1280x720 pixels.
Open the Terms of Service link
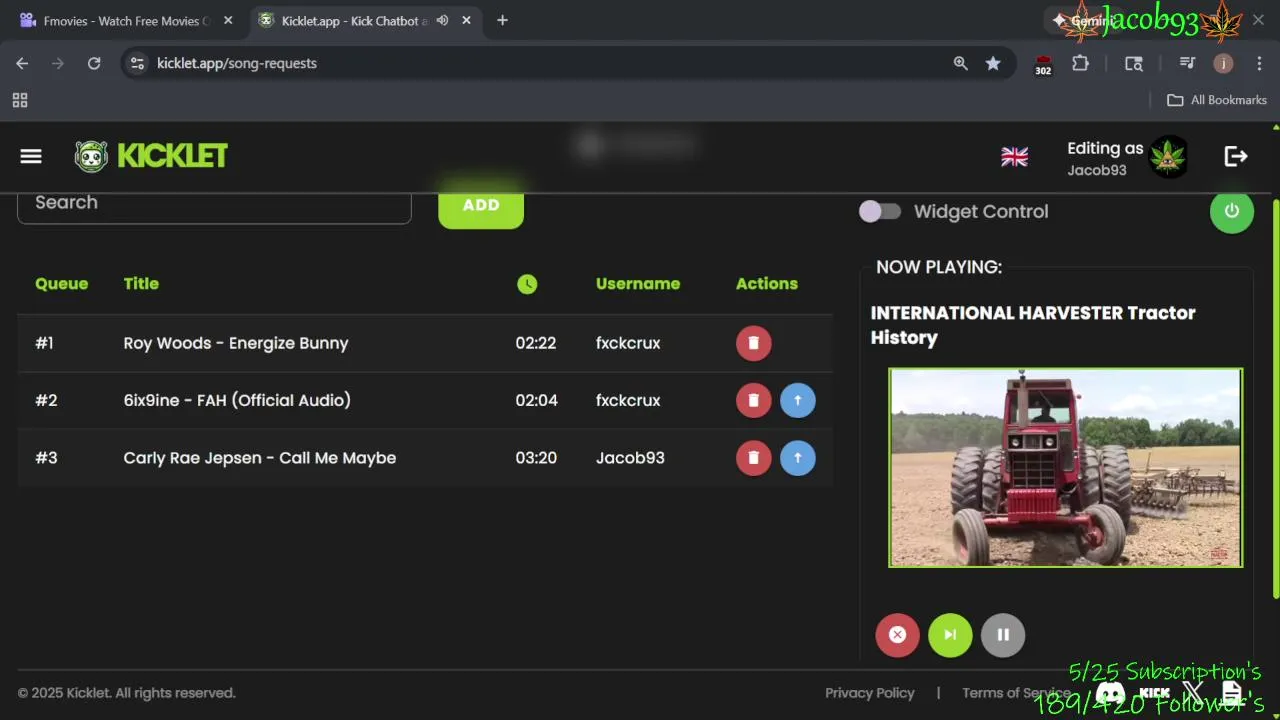(1015, 693)
